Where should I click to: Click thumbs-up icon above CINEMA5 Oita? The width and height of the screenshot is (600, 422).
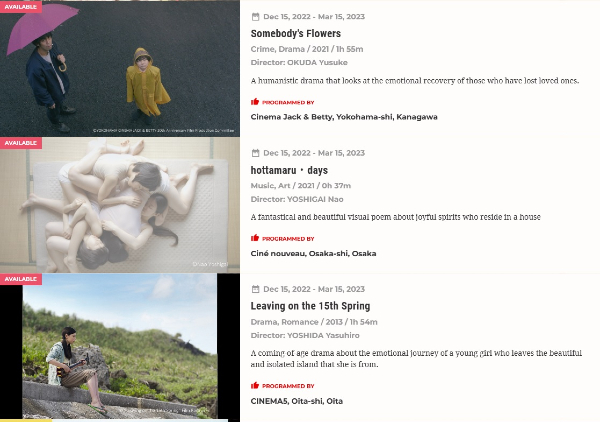click(255, 385)
